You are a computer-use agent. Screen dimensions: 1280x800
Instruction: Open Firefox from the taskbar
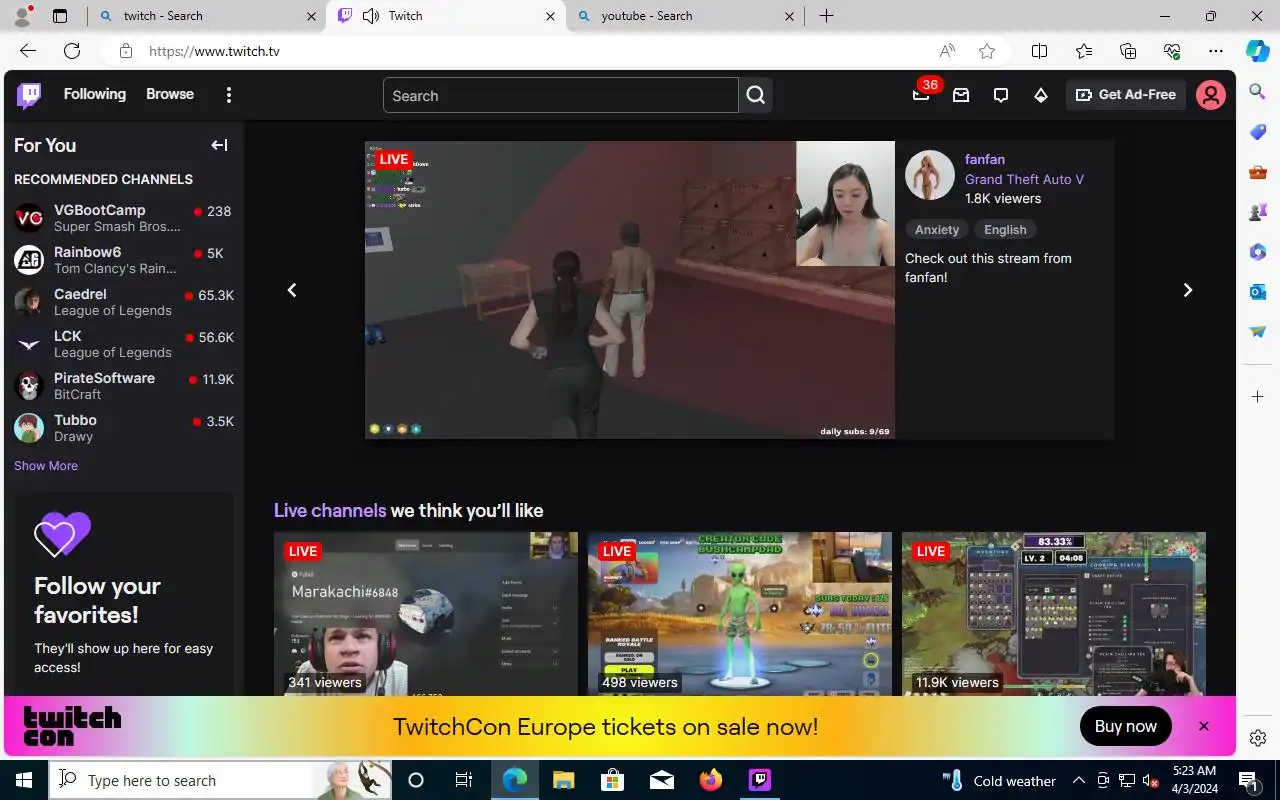pyautogui.click(x=711, y=780)
